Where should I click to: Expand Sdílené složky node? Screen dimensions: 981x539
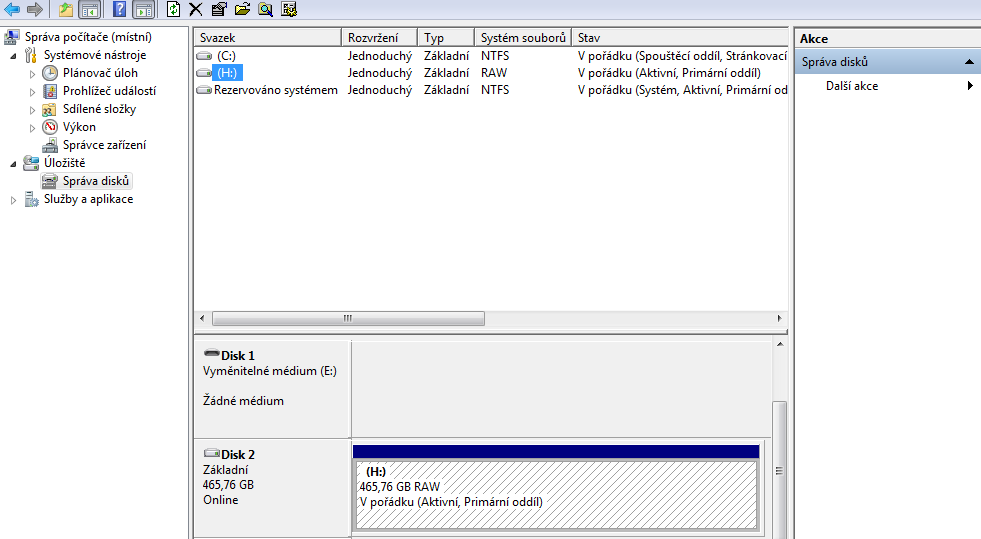33,110
